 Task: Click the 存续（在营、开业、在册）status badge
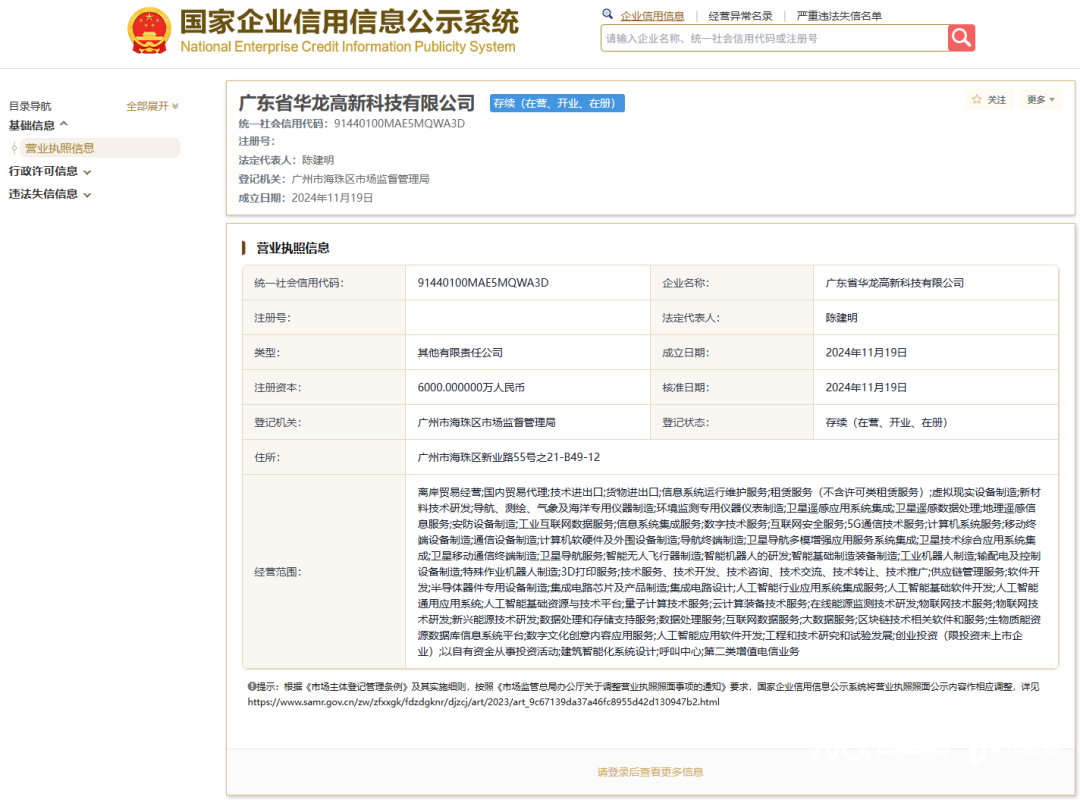pos(557,103)
